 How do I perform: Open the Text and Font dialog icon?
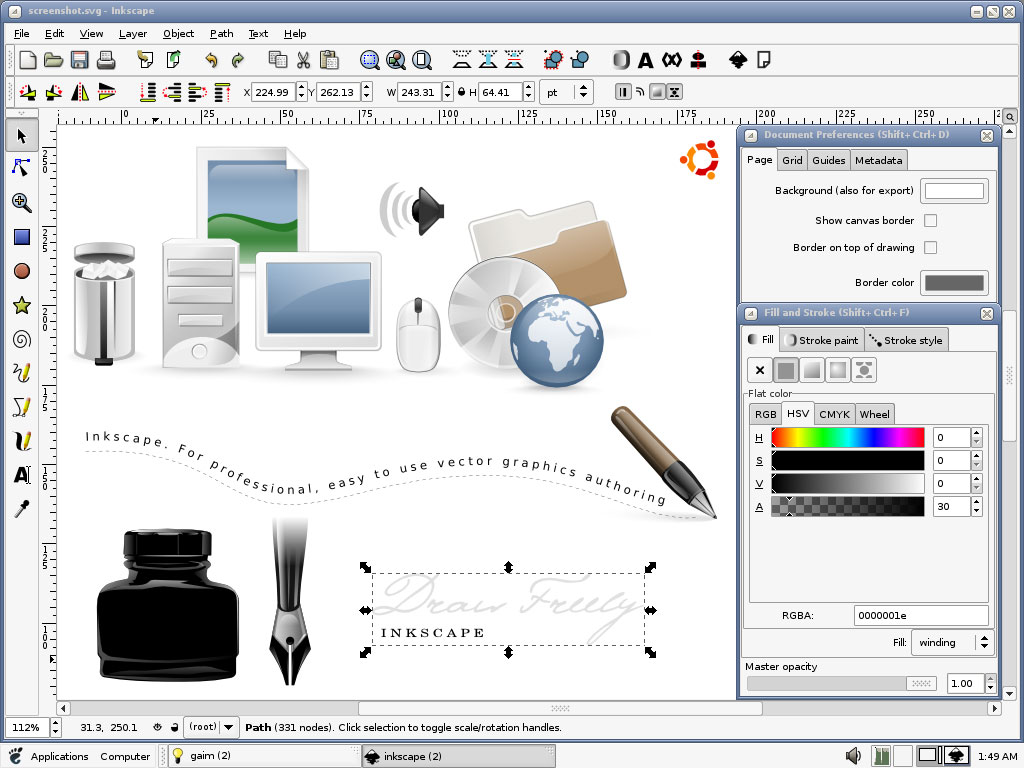click(645, 60)
